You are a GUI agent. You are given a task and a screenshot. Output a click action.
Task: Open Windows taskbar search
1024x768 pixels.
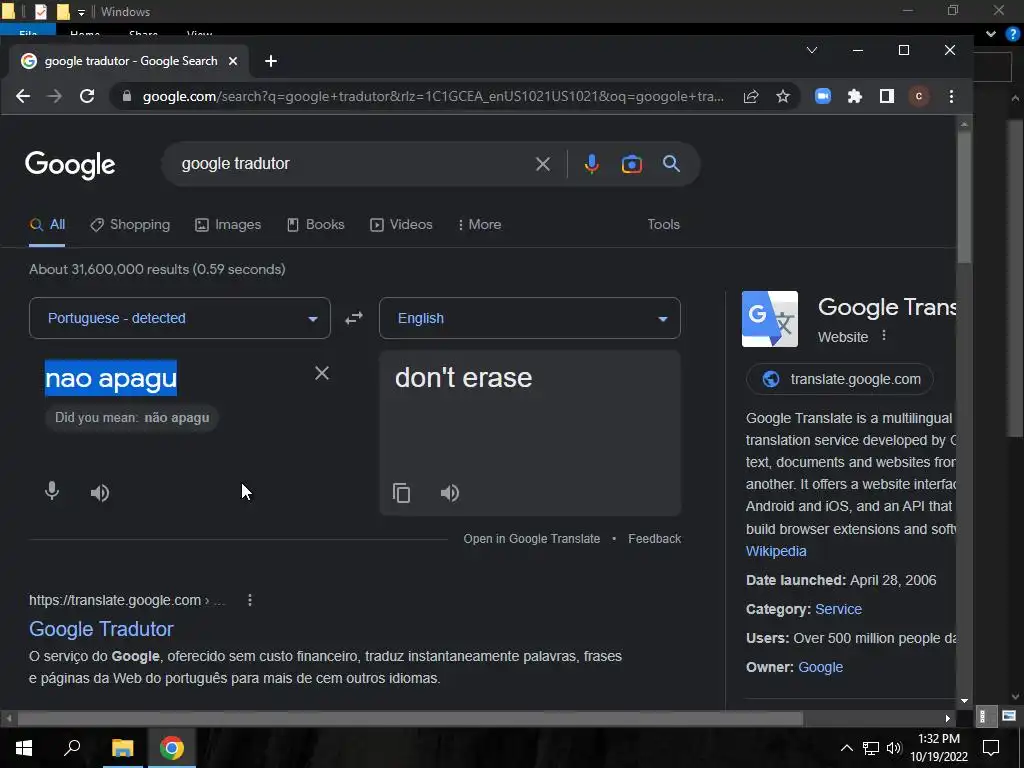[72, 748]
